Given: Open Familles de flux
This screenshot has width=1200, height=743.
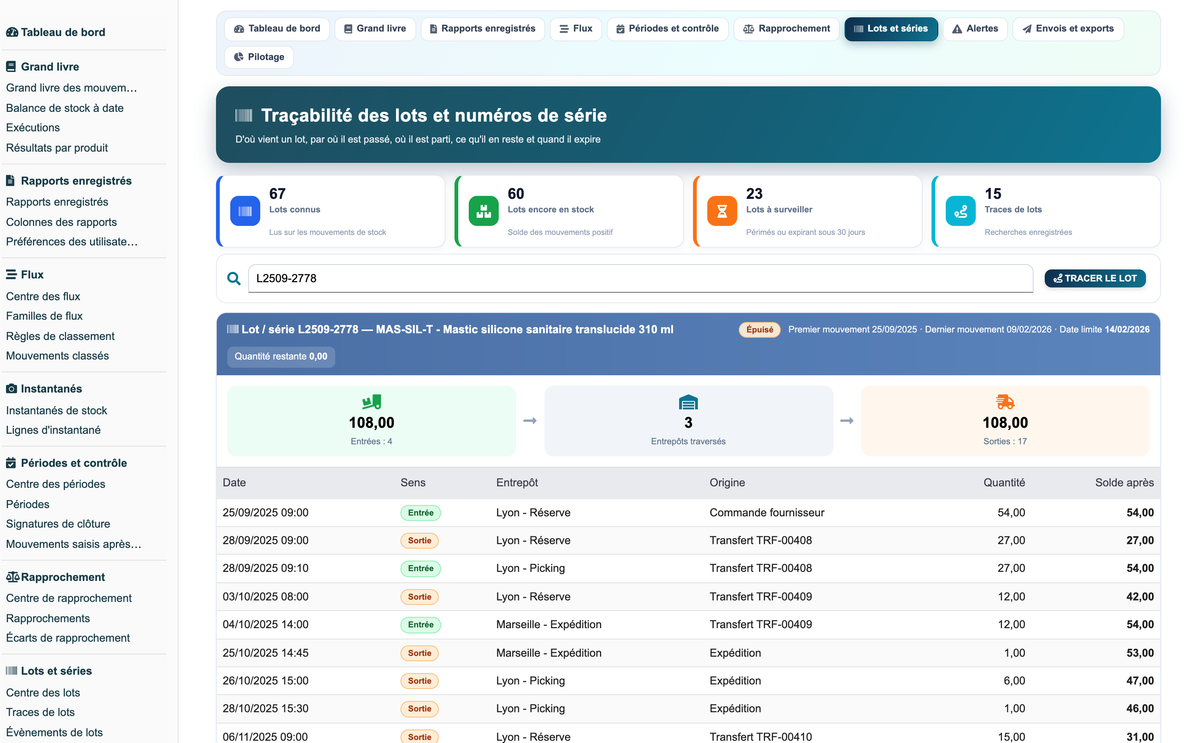Looking at the screenshot, I should (x=44, y=316).
